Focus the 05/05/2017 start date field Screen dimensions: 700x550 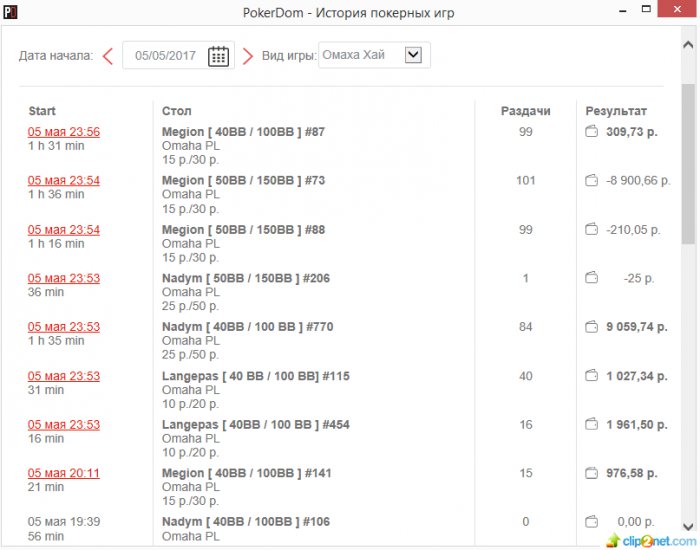179,55
